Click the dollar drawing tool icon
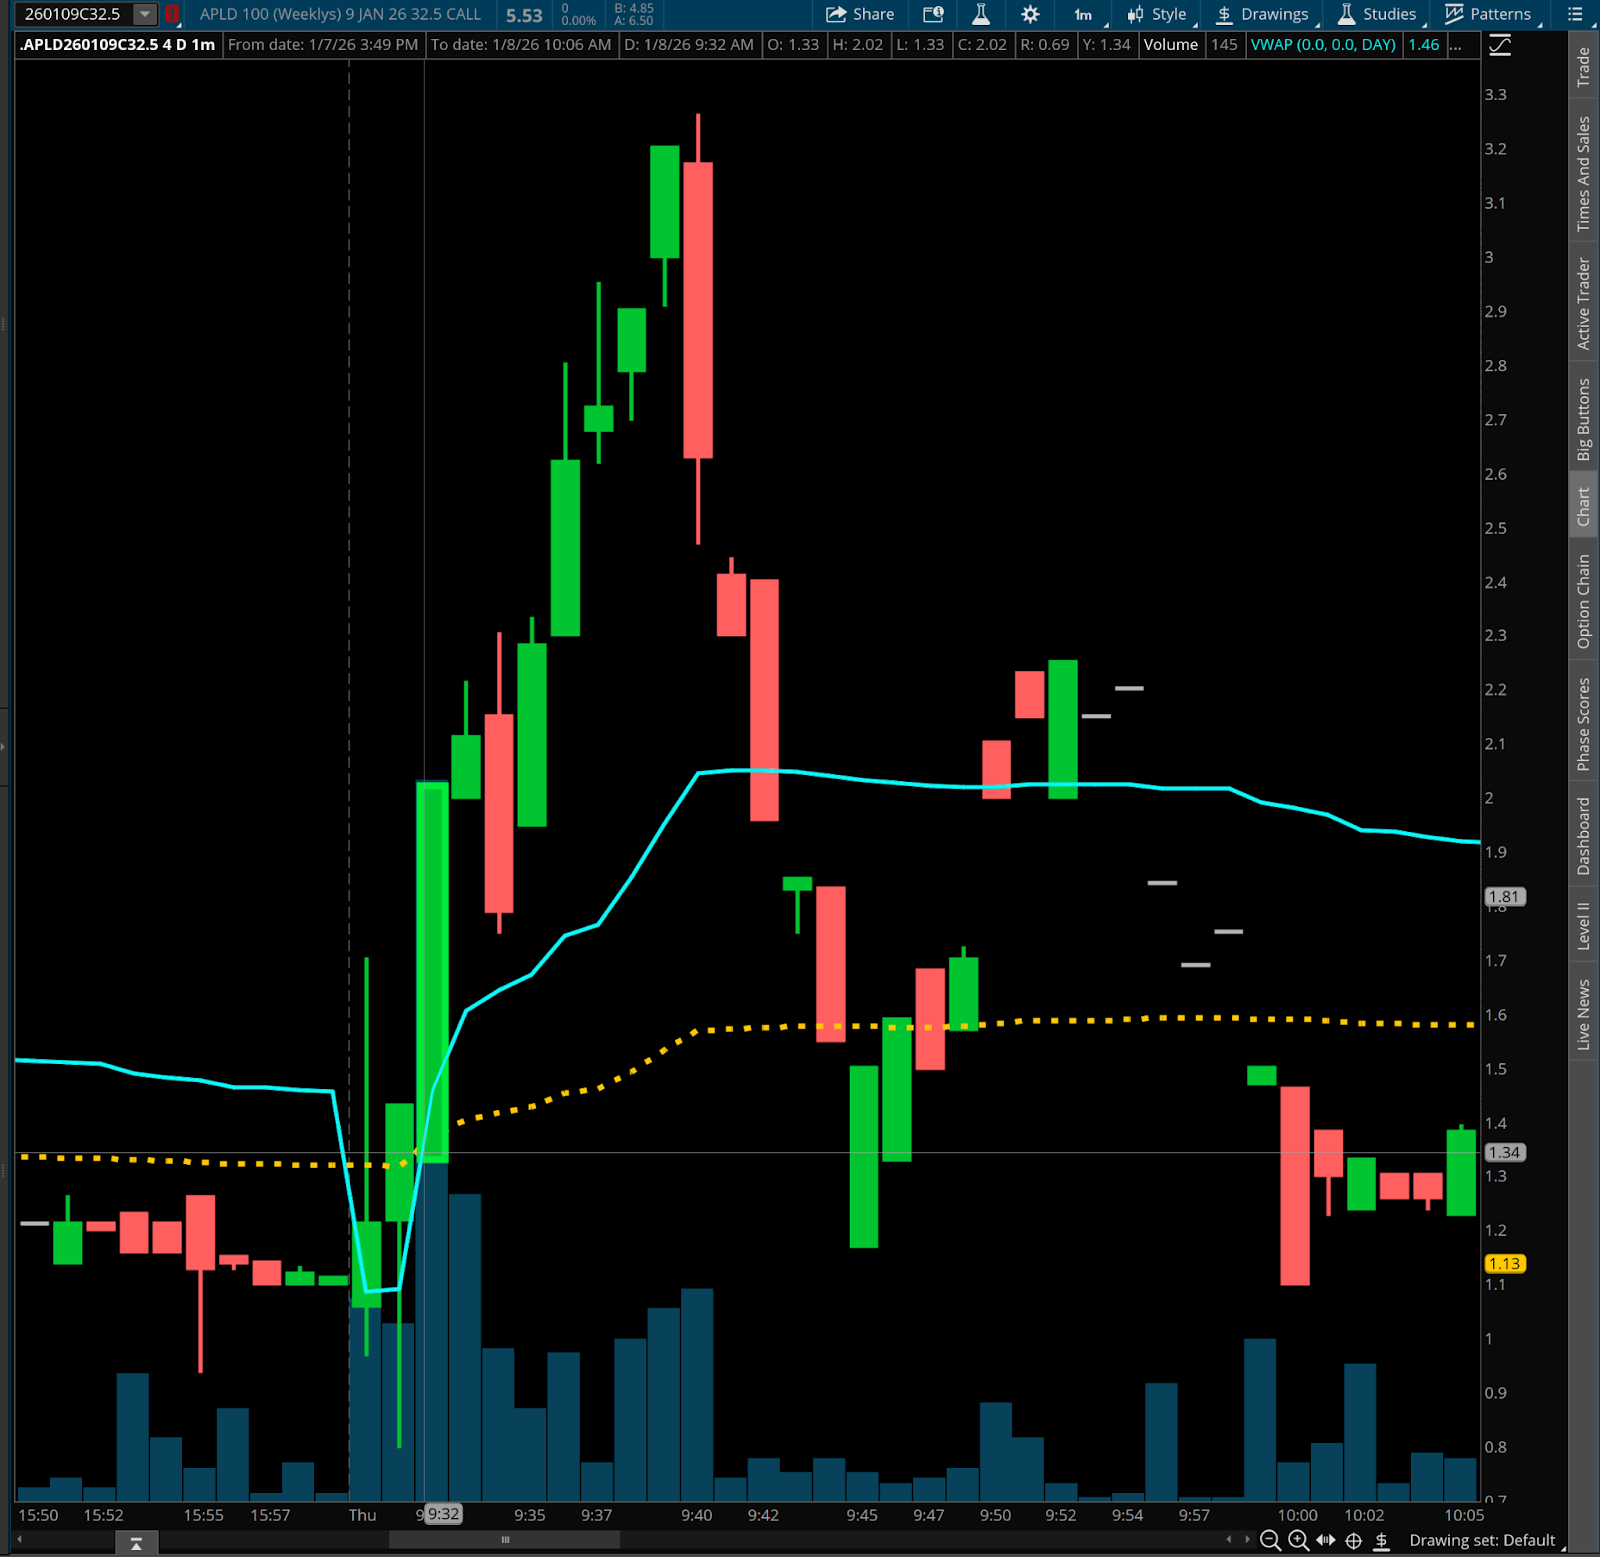Viewport: 1600px width, 1557px height. (1382, 1540)
